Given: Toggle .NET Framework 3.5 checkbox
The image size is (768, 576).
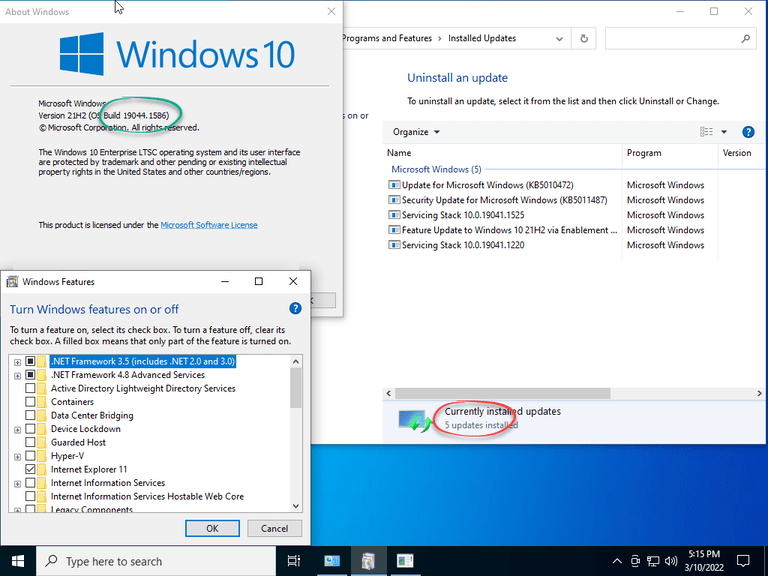Looking at the screenshot, I should click(30, 361).
